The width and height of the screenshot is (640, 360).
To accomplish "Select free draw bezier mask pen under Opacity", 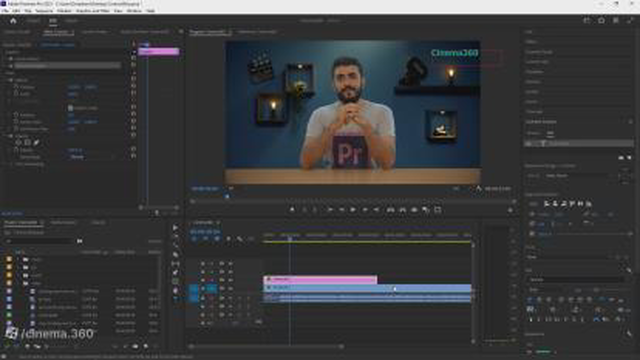I will tap(36, 142).
